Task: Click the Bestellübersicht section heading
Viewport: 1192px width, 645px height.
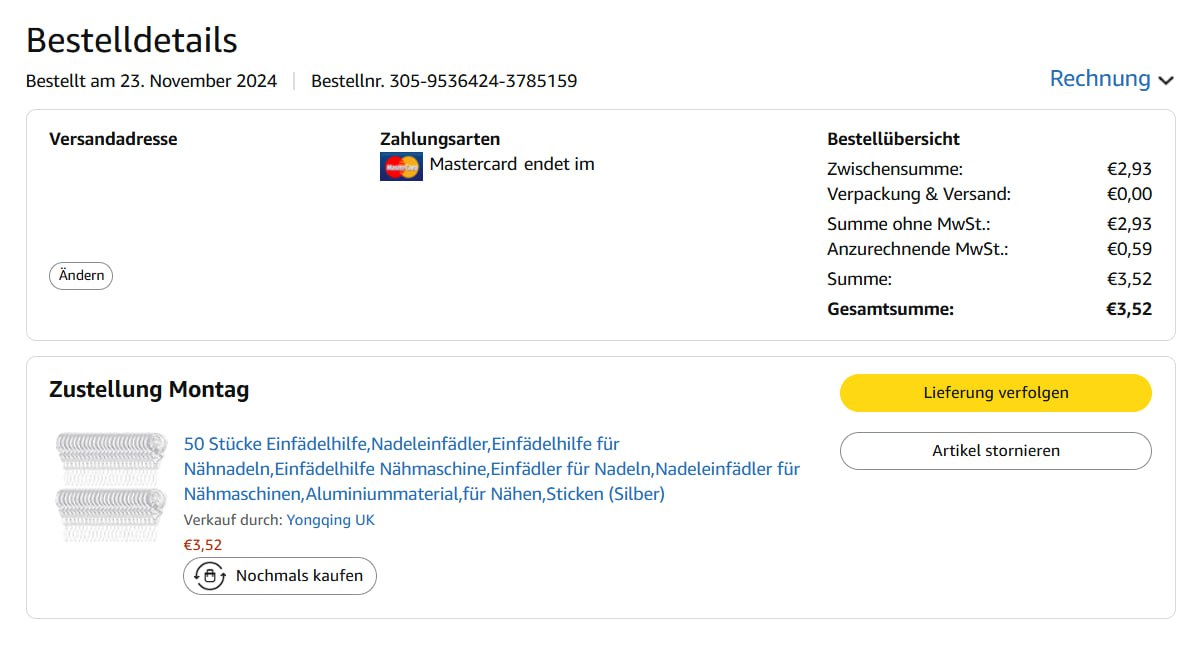Action: click(x=893, y=139)
